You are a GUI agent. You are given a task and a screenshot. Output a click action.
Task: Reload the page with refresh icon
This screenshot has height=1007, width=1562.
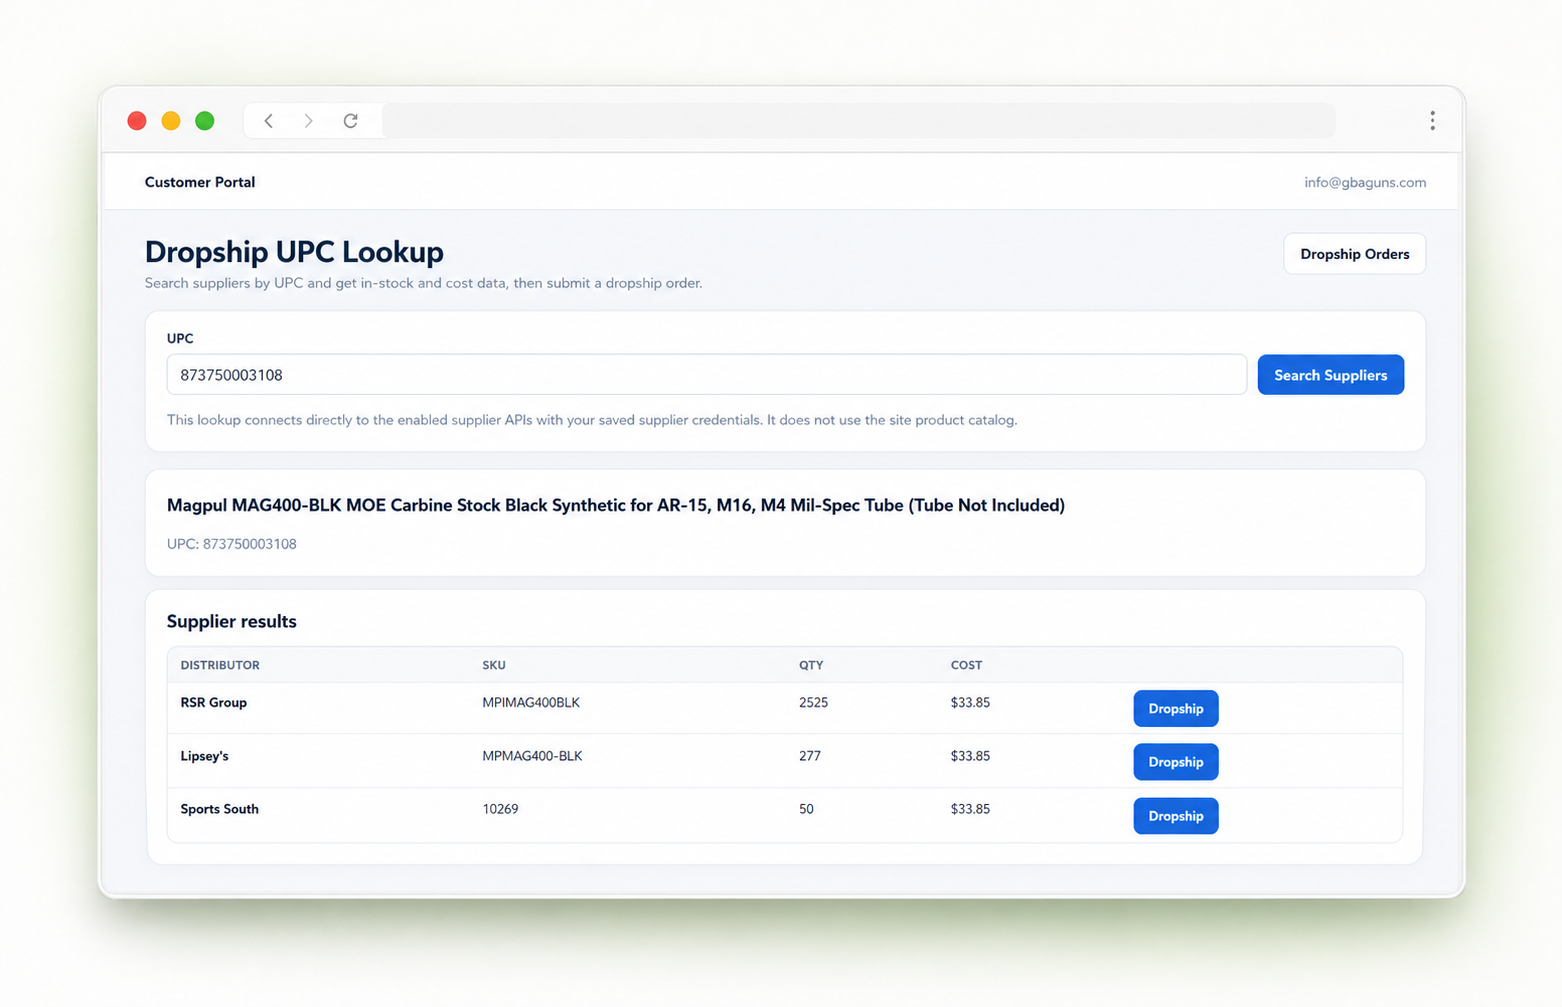point(350,121)
